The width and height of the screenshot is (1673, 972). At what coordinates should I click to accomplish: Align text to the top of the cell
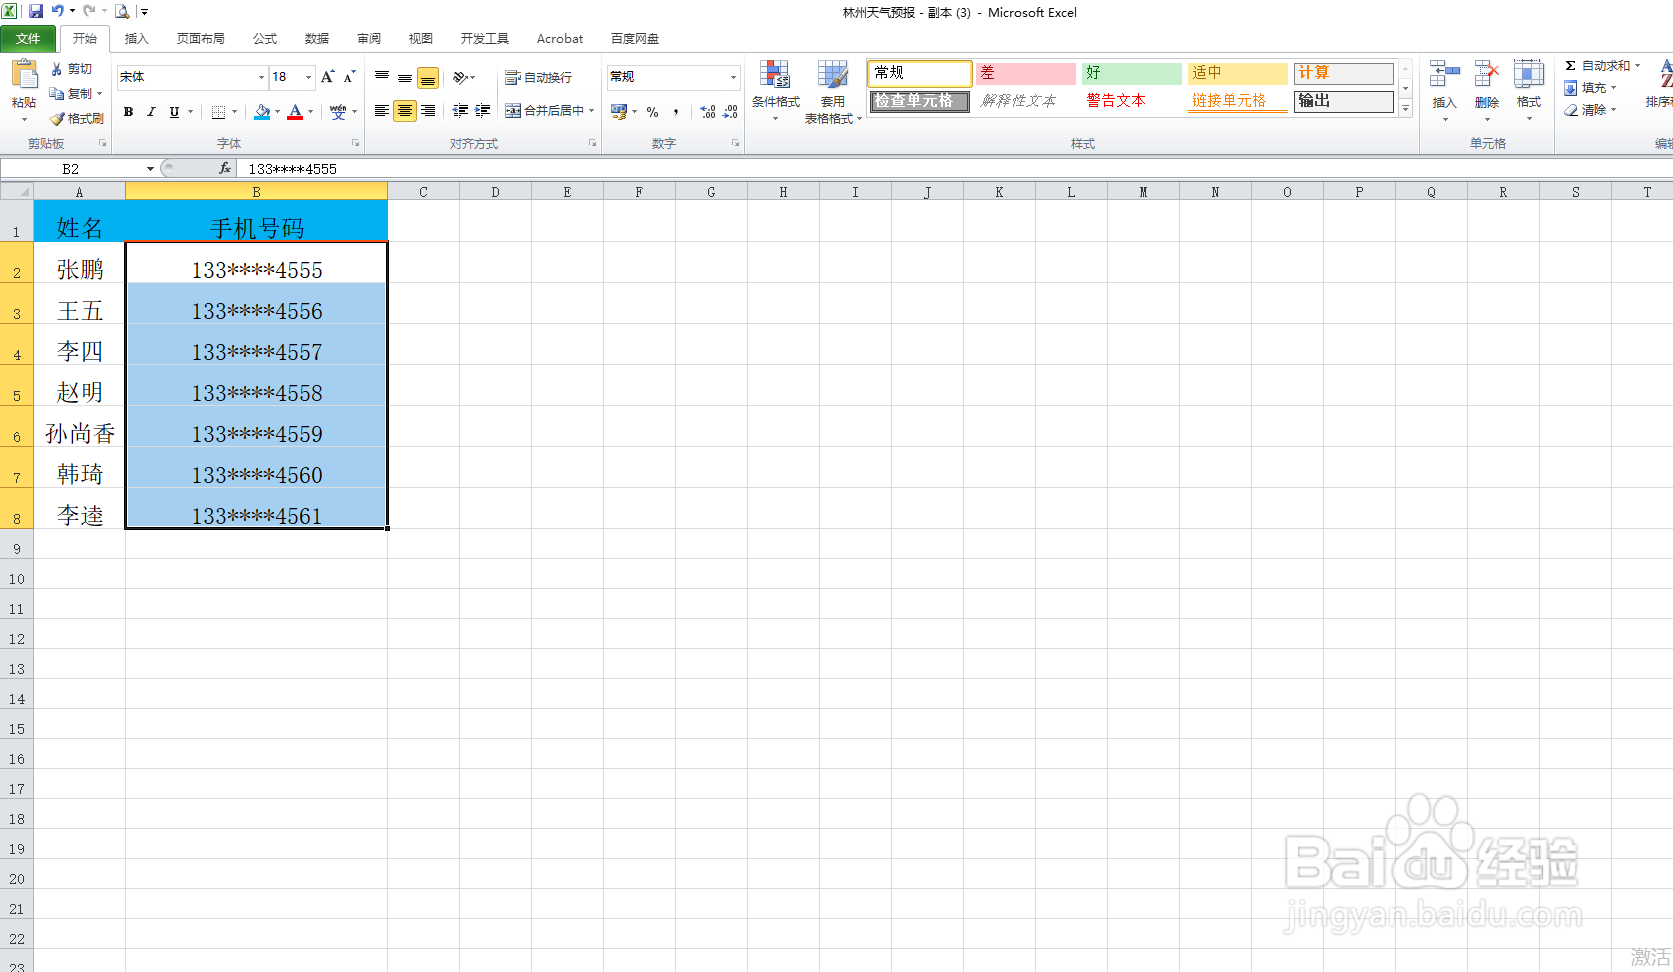pyautogui.click(x=382, y=77)
